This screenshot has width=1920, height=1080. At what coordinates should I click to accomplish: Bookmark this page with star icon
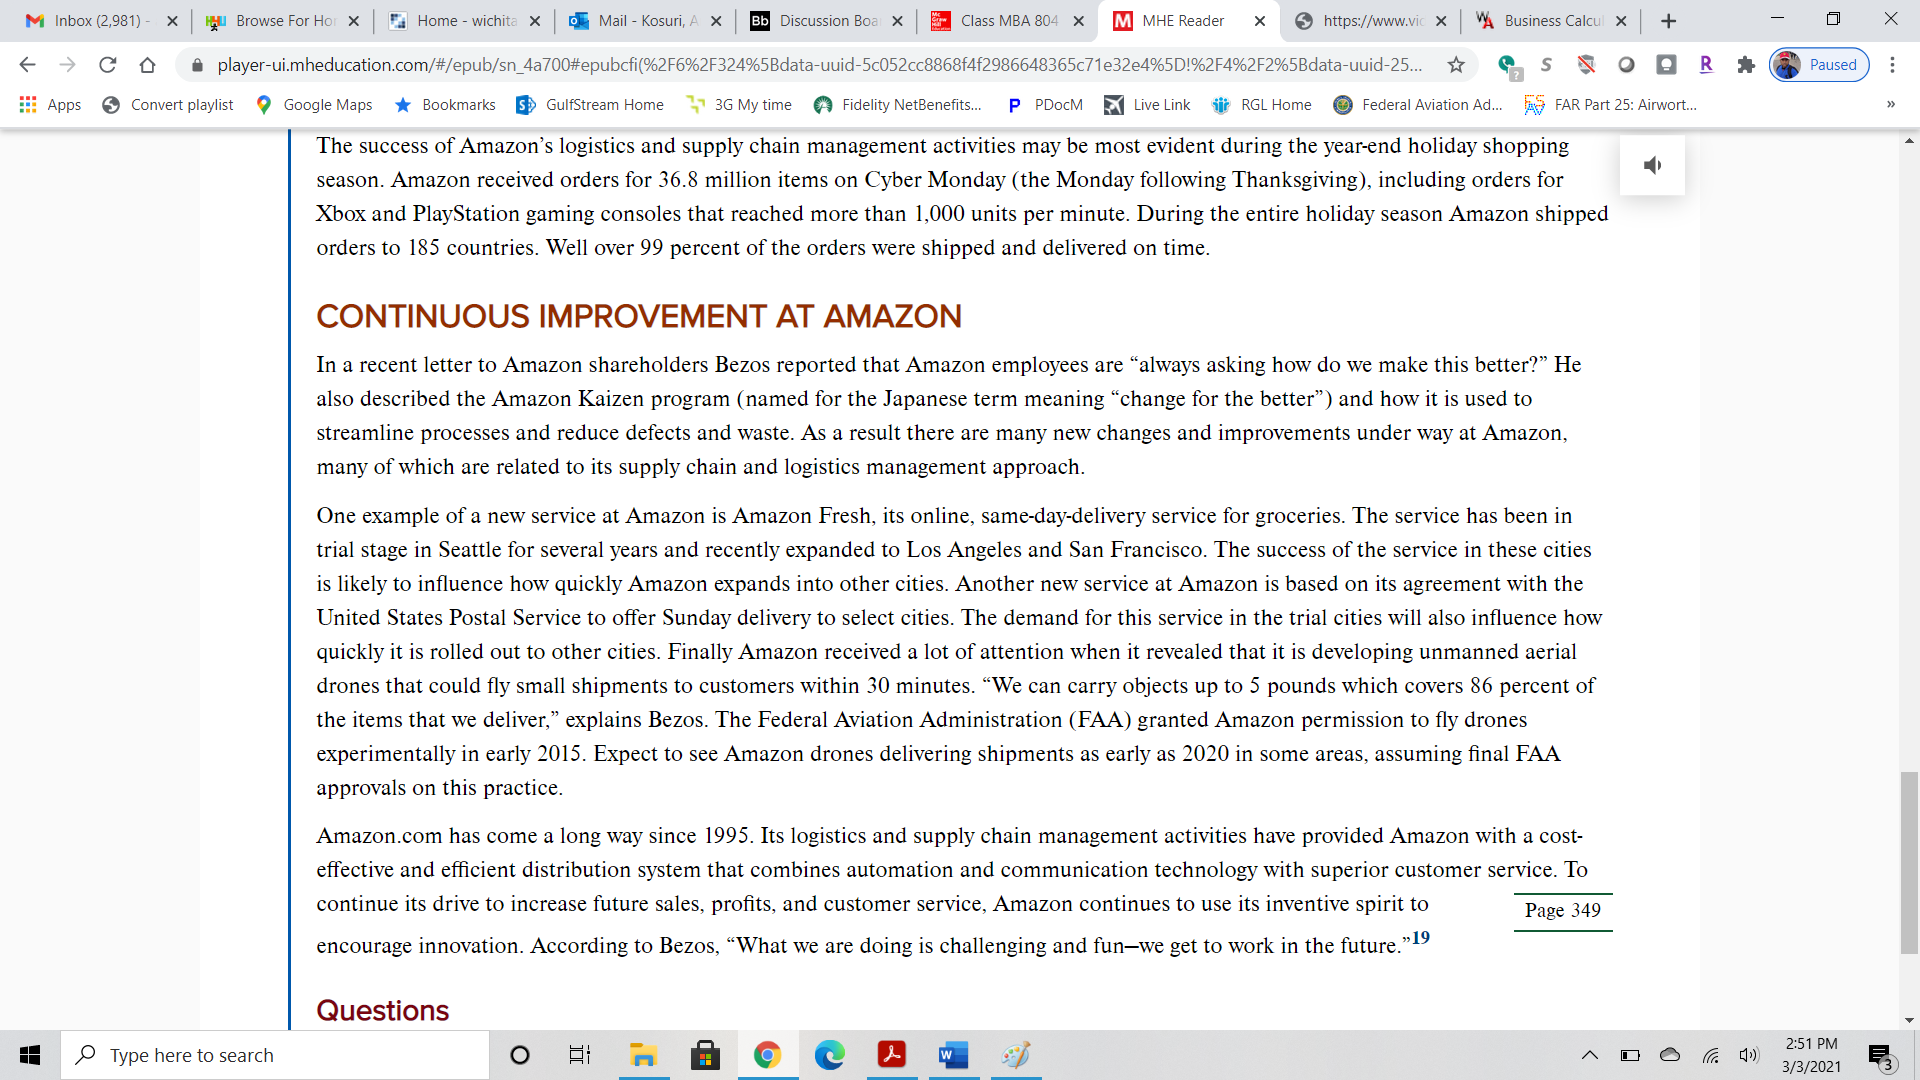[1456, 65]
